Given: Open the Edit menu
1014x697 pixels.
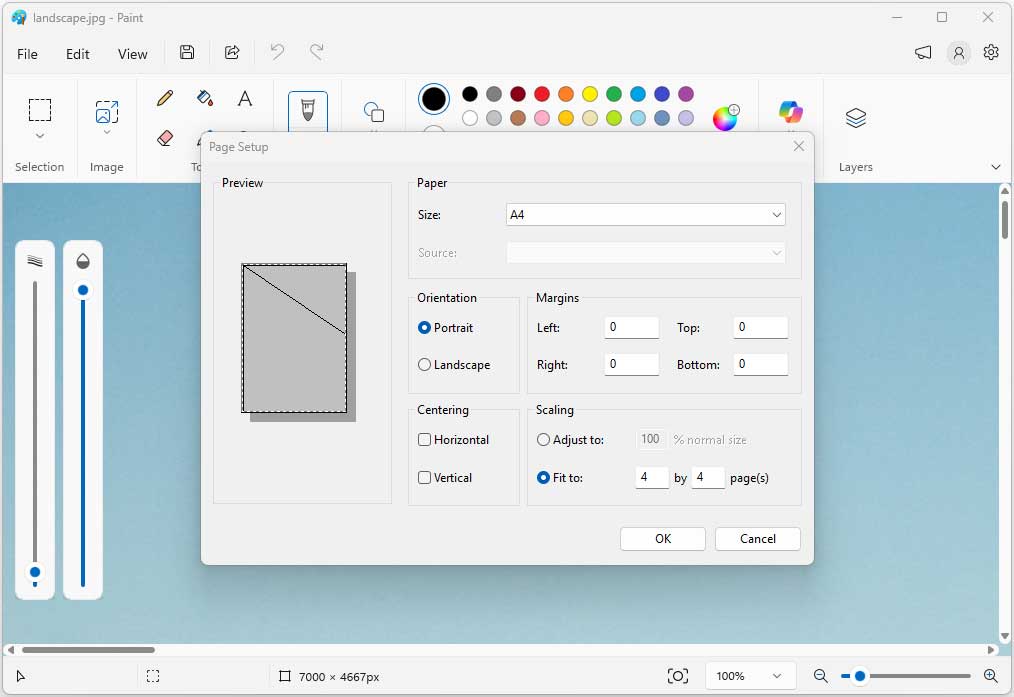Looking at the screenshot, I should 78,54.
